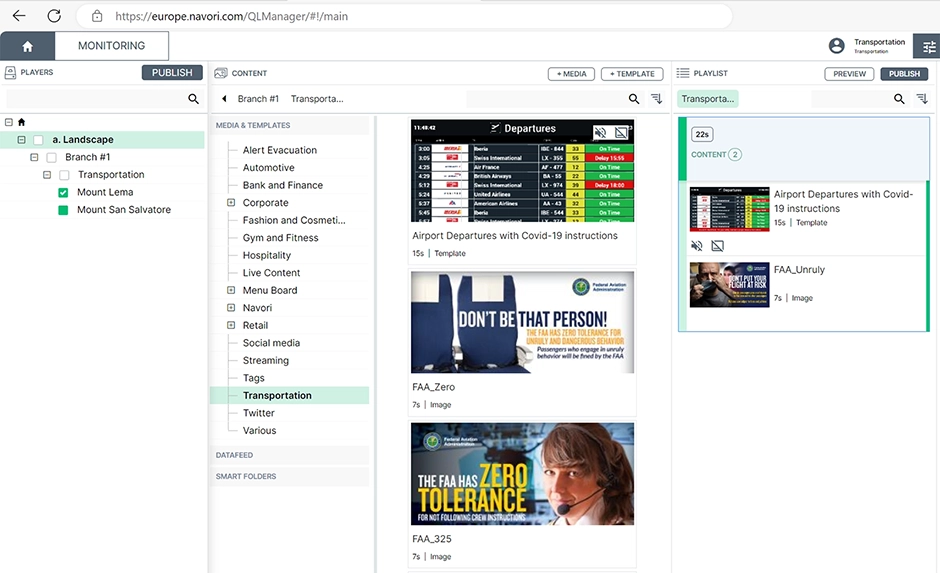The width and height of the screenshot is (940, 573).
Task: Click the browser address bar URL
Action: [231, 16]
